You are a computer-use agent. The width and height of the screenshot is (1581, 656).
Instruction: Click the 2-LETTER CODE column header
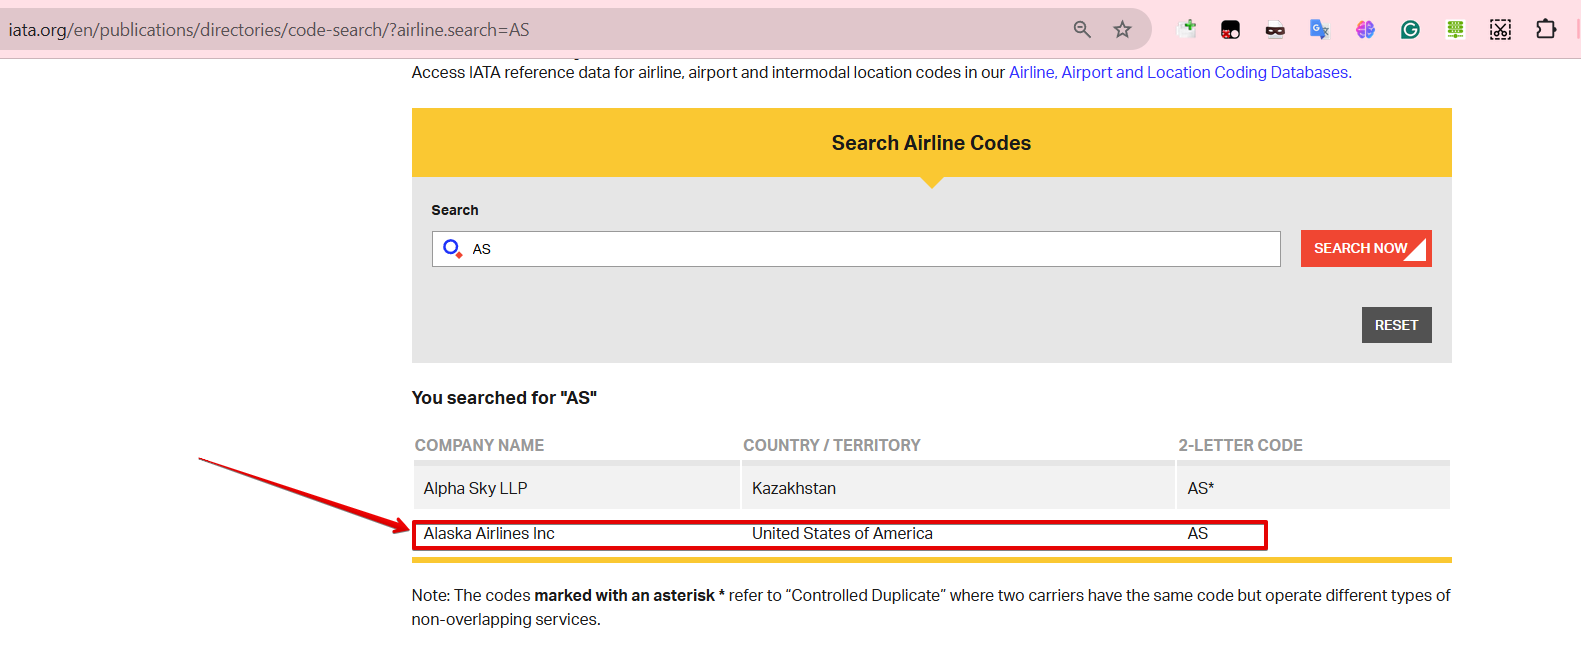pyautogui.click(x=1240, y=445)
